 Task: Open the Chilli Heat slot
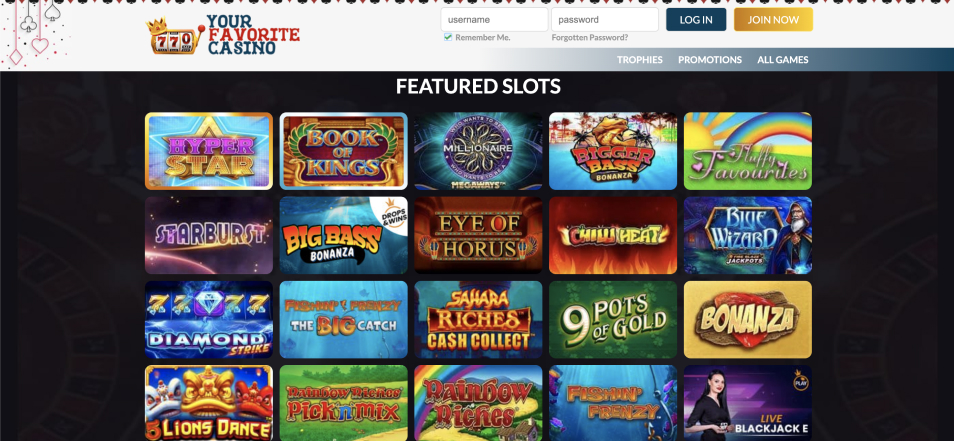tap(613, 235)
